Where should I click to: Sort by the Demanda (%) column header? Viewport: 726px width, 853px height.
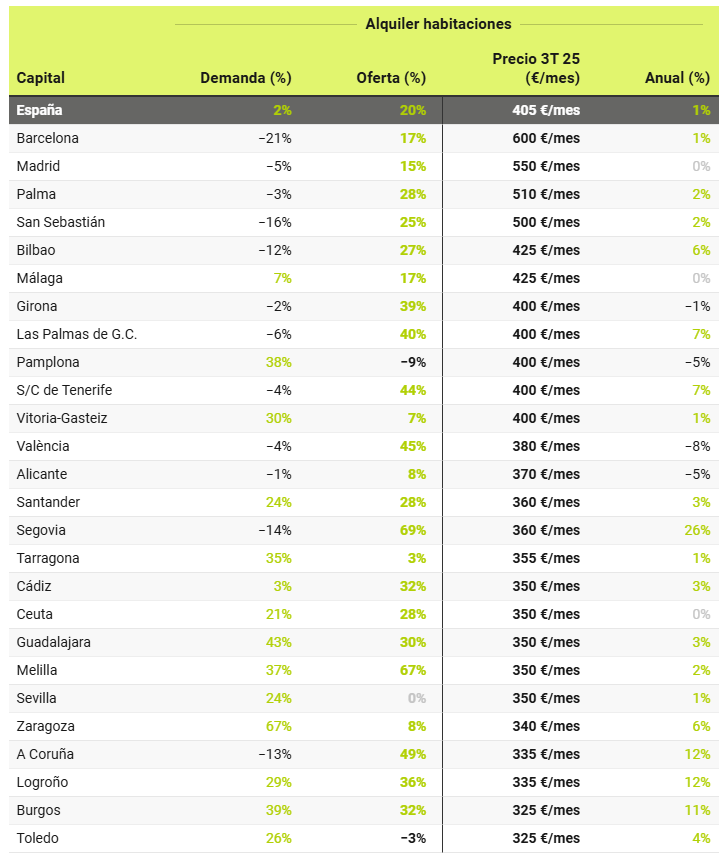[245, 78]
